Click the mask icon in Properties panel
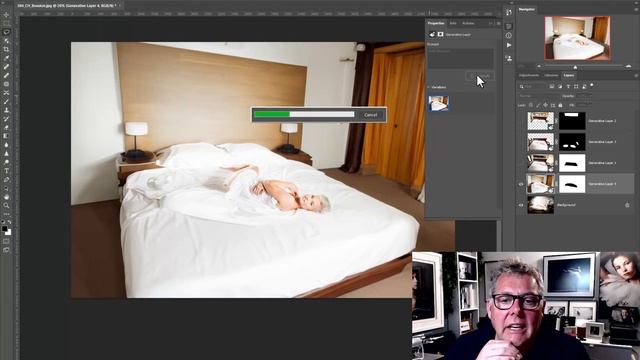 click(441, 35)
